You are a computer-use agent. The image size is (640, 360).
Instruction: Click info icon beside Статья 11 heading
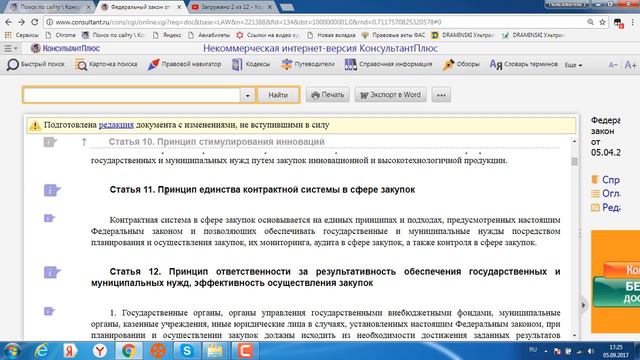pyautogui.click(x=52, y=190)
